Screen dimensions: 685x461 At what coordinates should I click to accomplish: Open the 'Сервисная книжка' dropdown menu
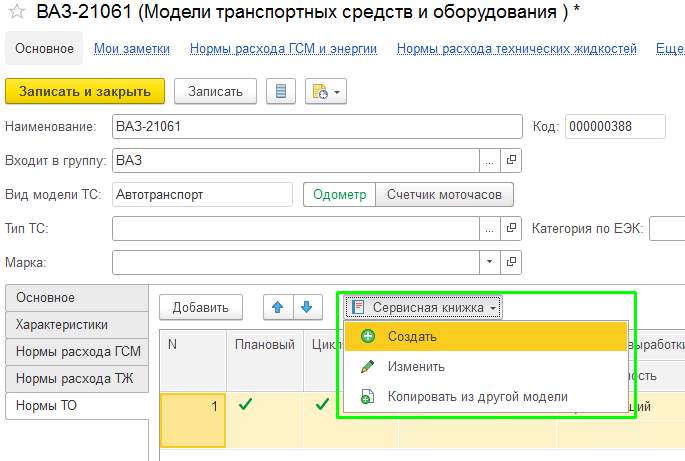pos(423,308)
